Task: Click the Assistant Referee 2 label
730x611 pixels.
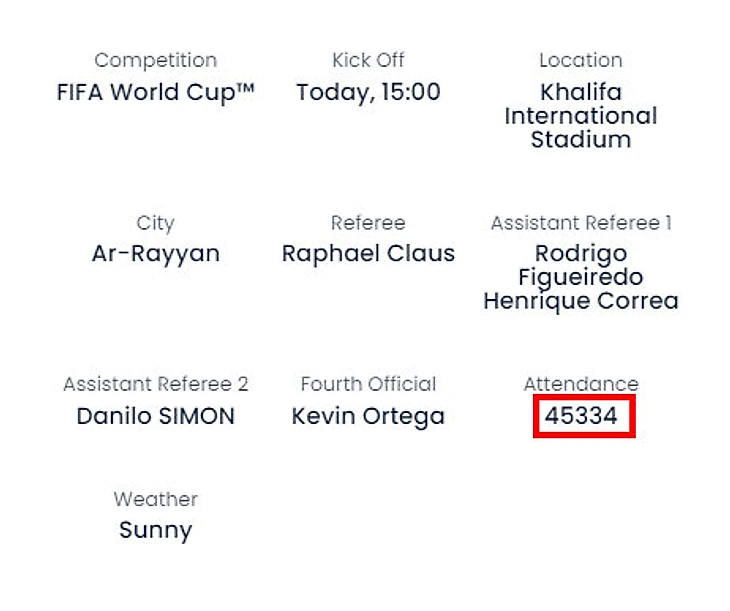Action: point(155,384)
